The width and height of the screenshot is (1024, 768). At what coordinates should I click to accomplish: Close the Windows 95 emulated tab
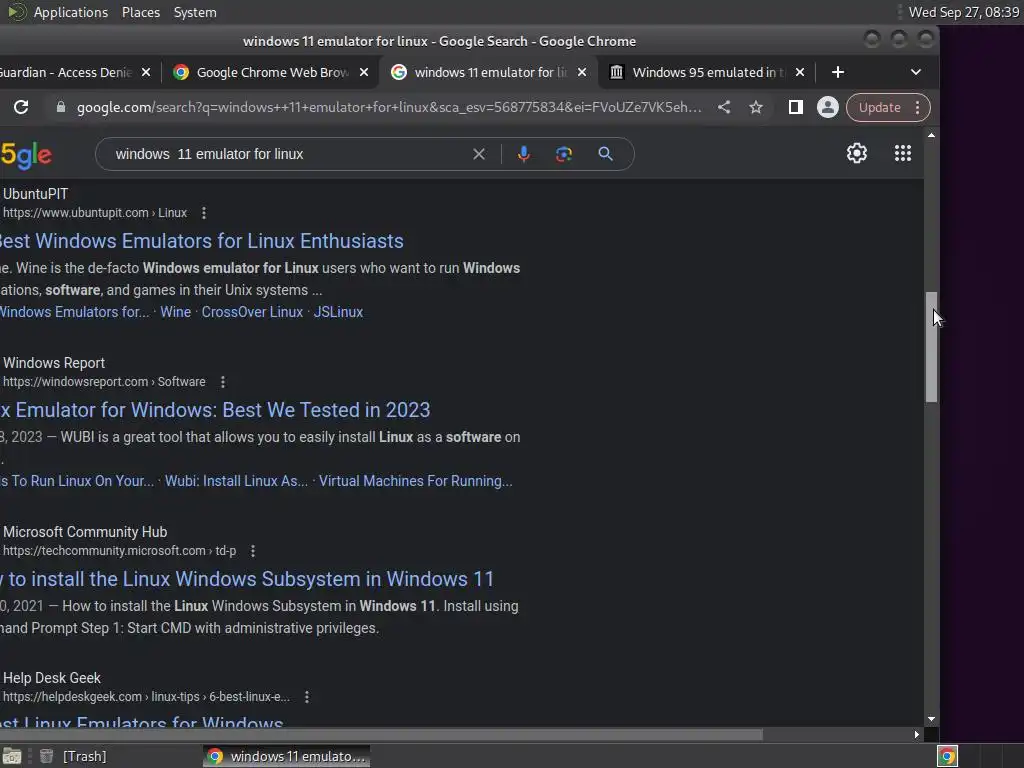[x=799, y=72]
